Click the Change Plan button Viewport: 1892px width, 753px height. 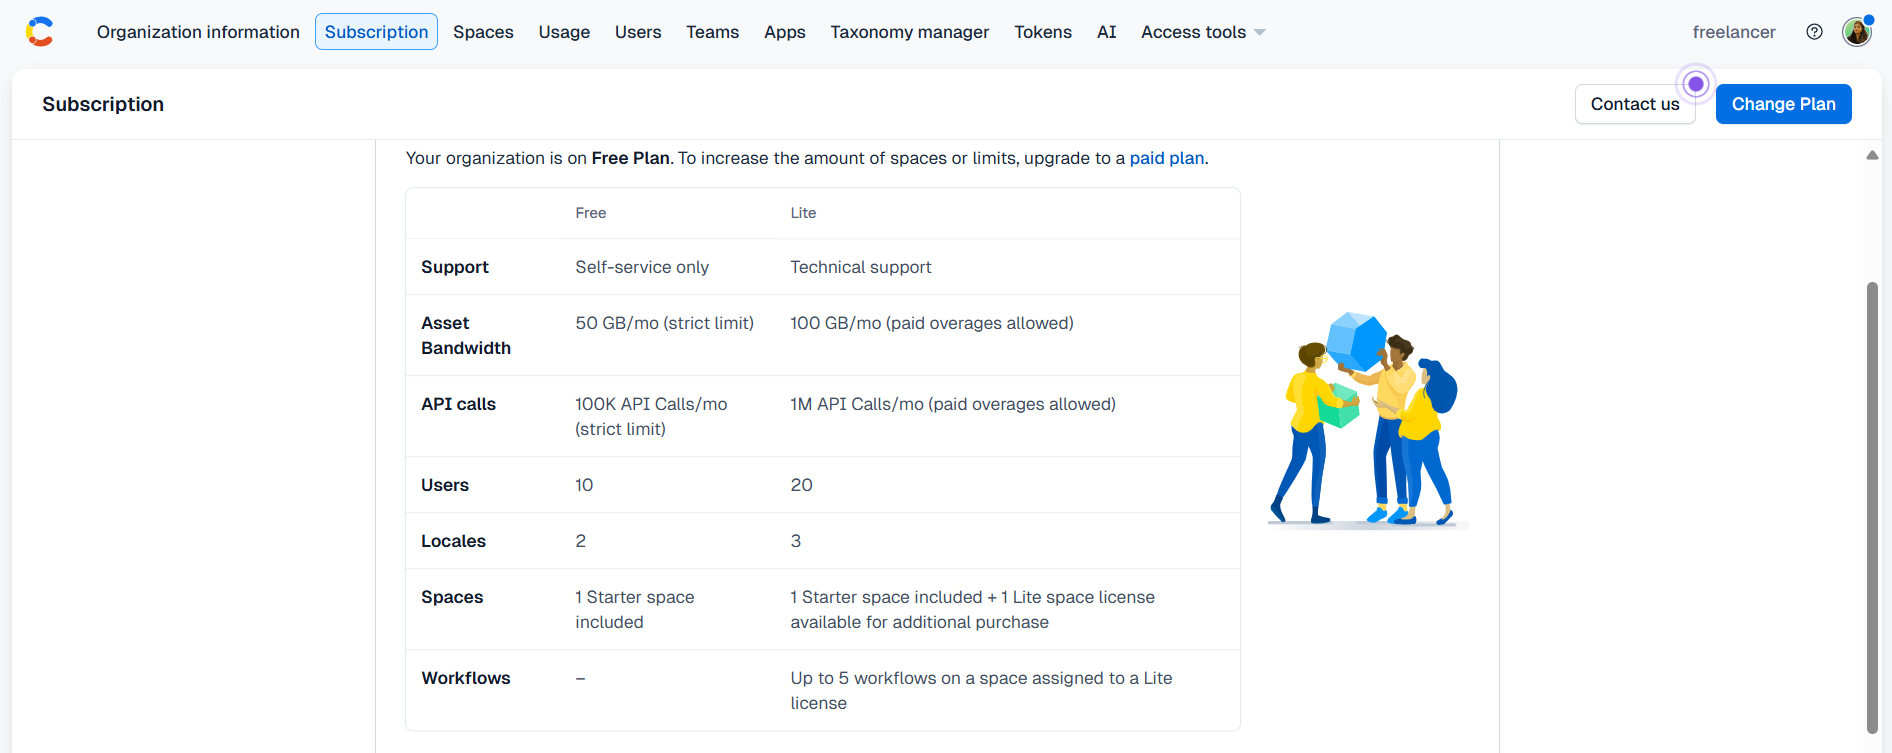[1783, 104]
